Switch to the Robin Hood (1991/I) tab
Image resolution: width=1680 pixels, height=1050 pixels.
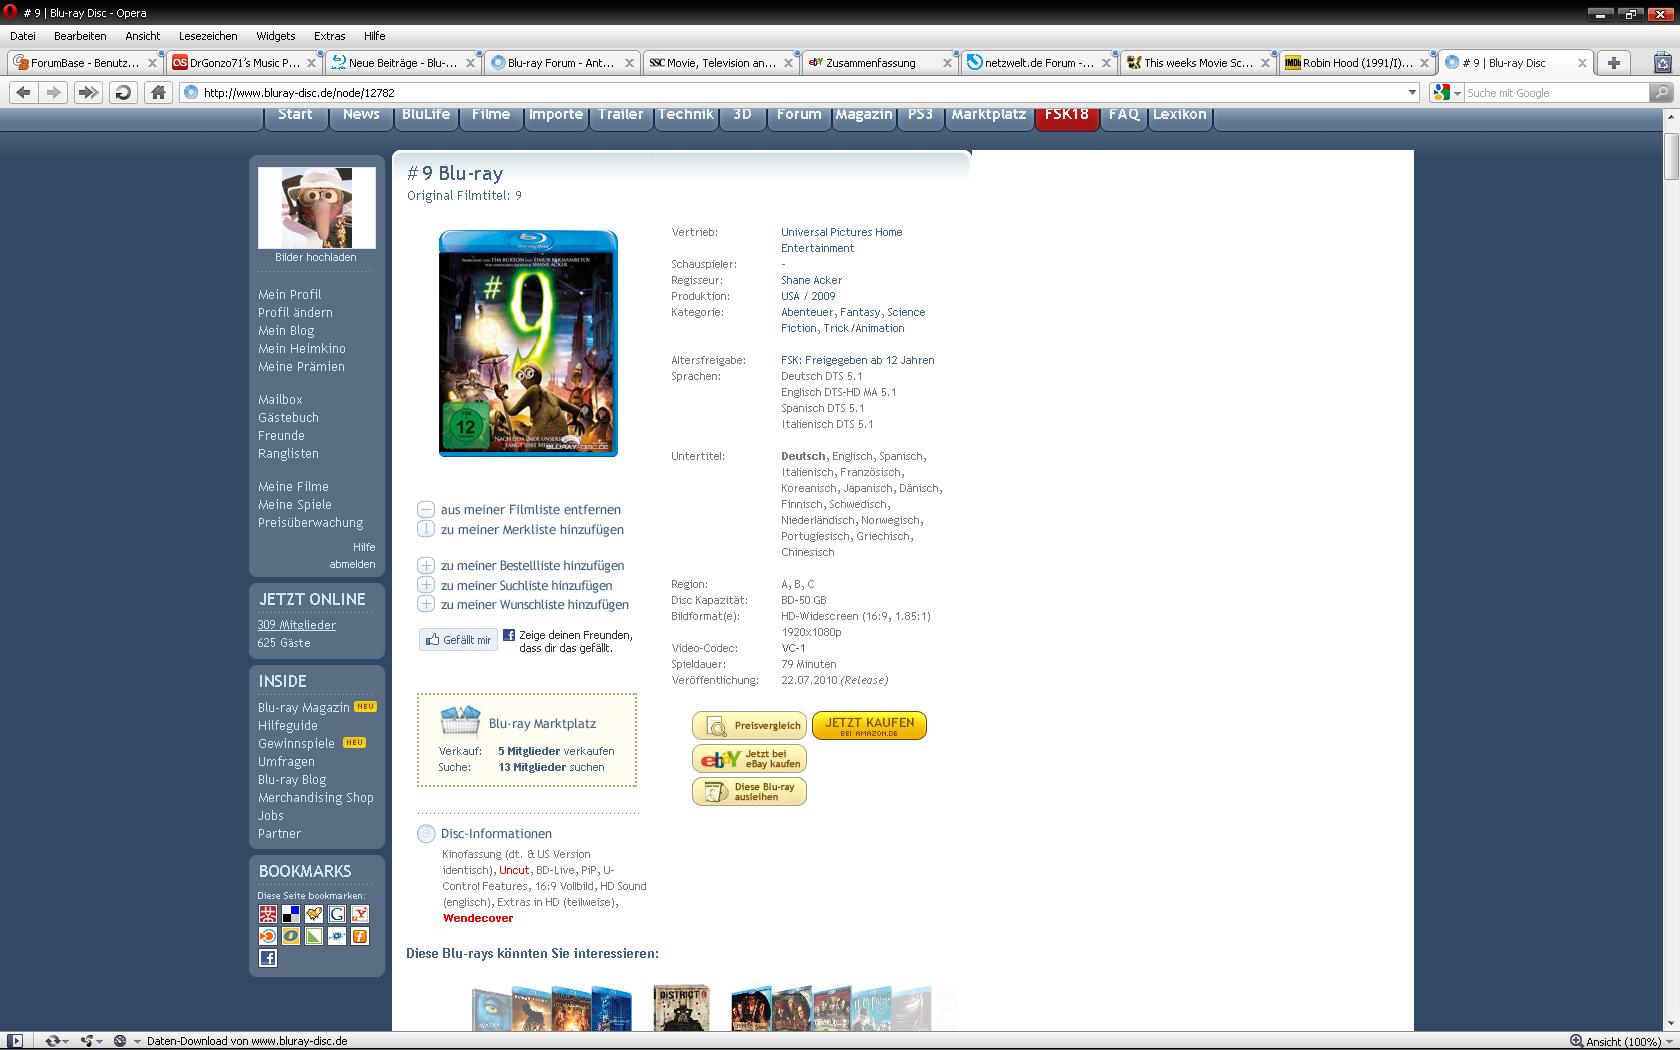coord(1356,62)
